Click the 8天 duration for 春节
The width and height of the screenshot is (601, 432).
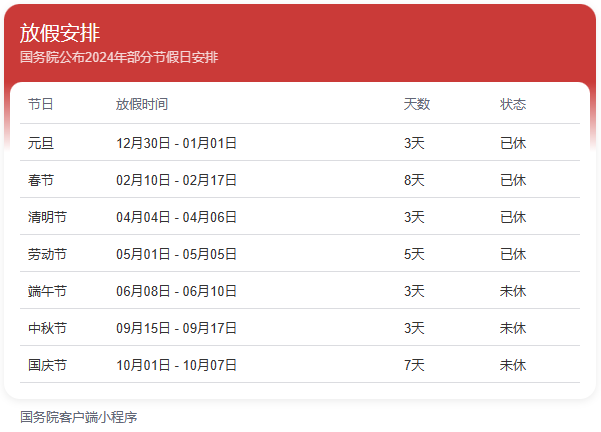click(414, 180)
